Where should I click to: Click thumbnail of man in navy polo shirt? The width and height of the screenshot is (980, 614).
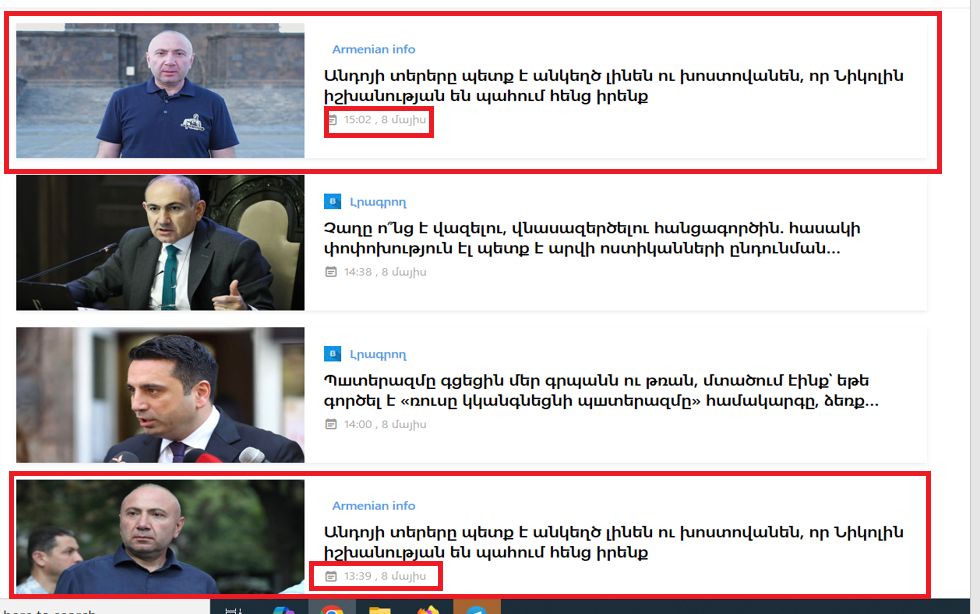tap(160, 91)
